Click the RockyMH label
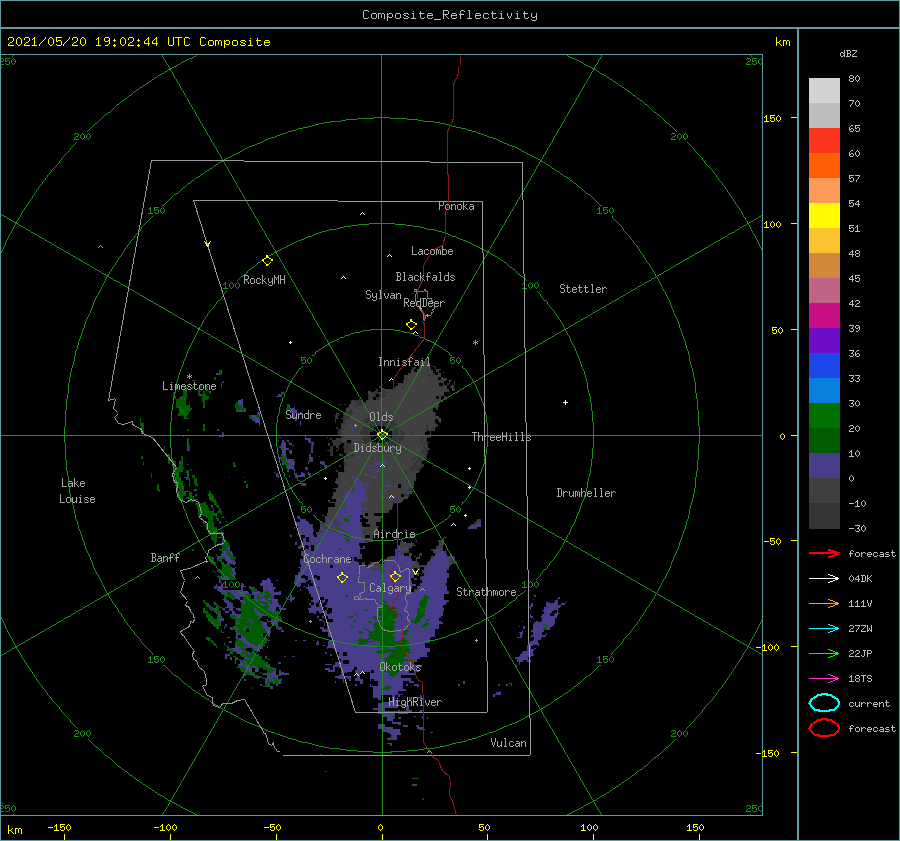The width and height of the screenshot is (900, 841). point(264,280)
